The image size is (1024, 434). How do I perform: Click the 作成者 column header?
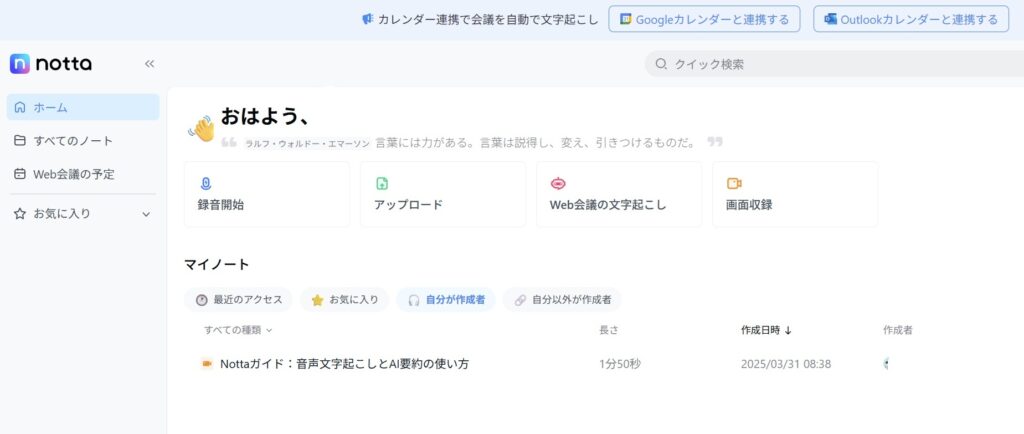[x=898, y=330]
